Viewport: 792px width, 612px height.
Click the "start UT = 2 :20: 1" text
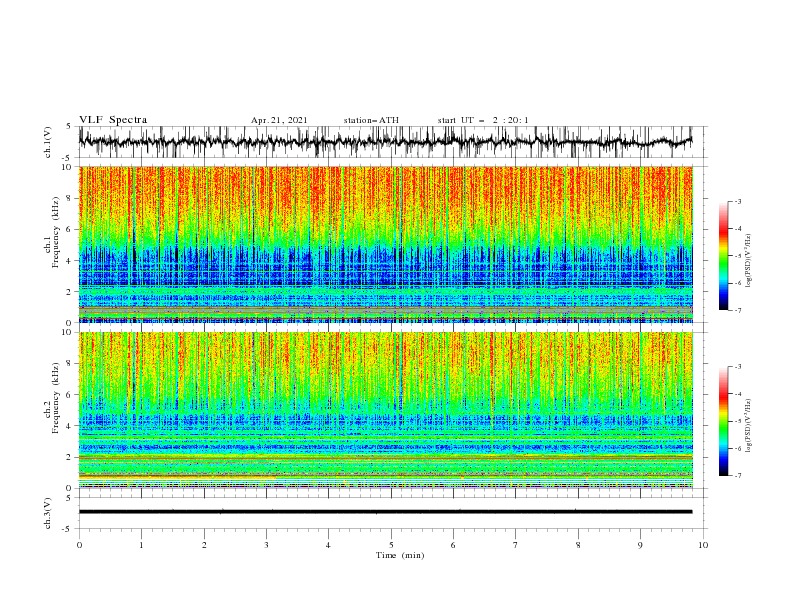click(x=483, y=120)
